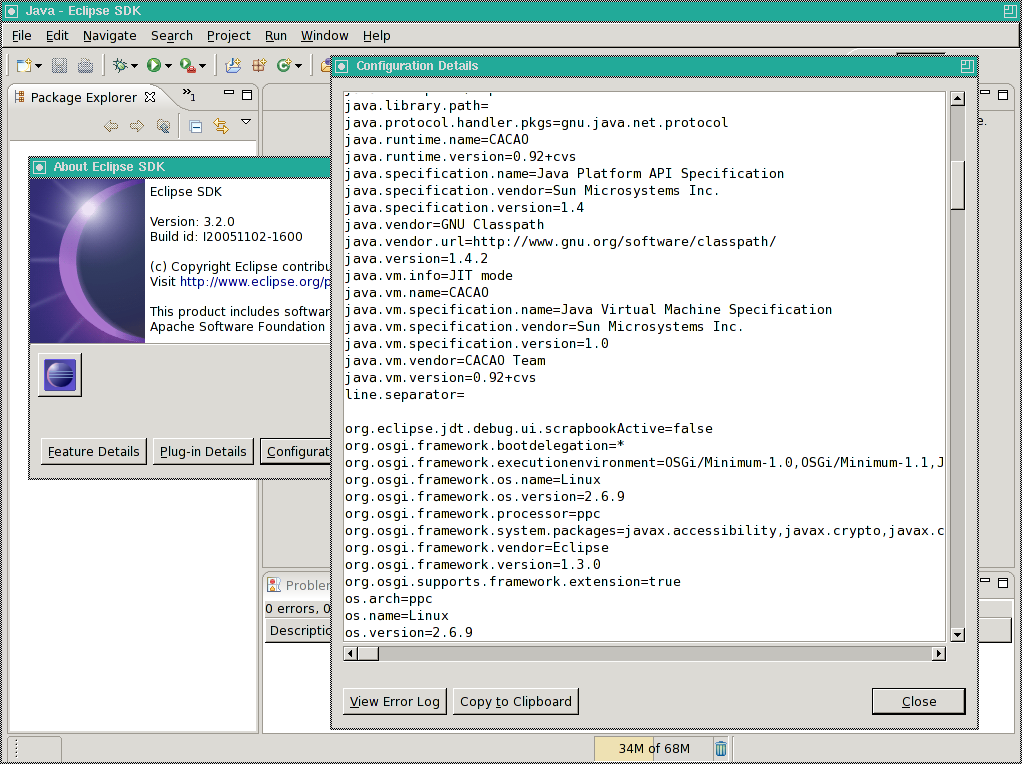Show hidden tabs list next to Package Explorer
Viewport: 1022px width, 764px height.
point(189,95)
